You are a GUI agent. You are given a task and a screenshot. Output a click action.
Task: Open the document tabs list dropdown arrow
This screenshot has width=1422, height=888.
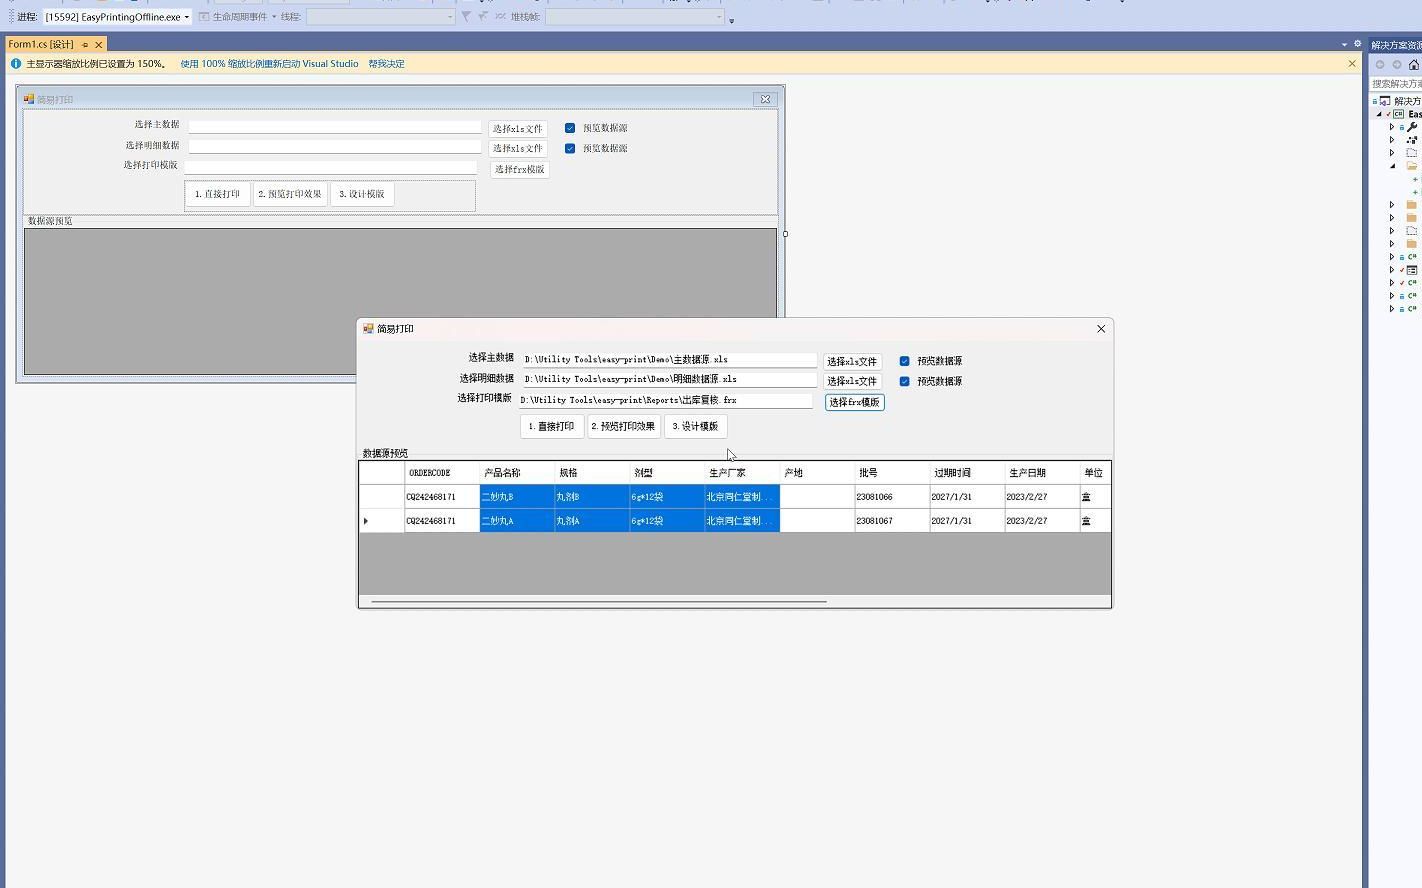pos(1344,45)
